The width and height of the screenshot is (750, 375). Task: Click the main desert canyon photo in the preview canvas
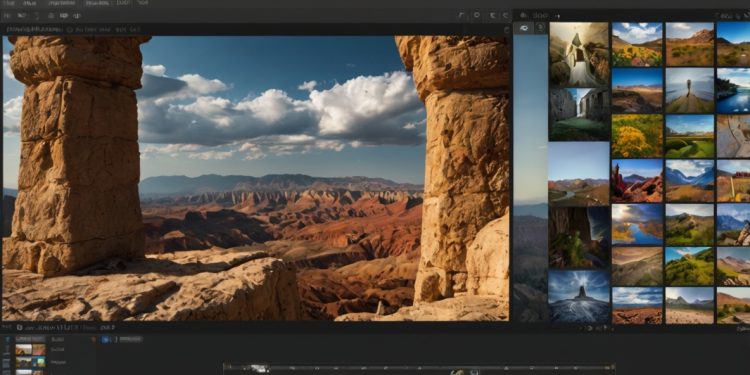coord(255,178)
